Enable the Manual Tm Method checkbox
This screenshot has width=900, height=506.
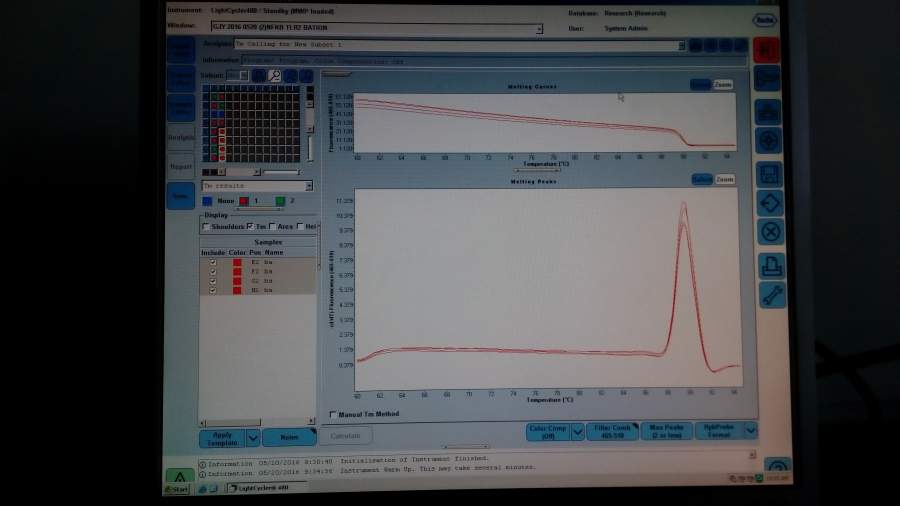coord(333,414)
